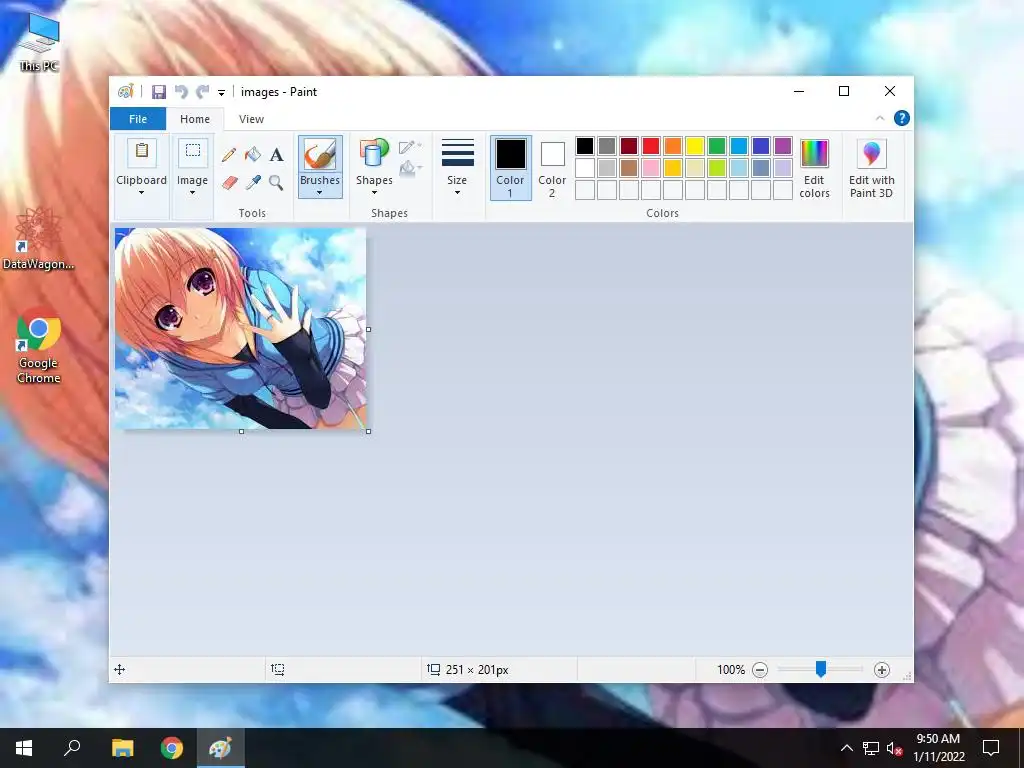
Task: Click the Edit colors rainbow icon
Action: (x=814, y=154)
